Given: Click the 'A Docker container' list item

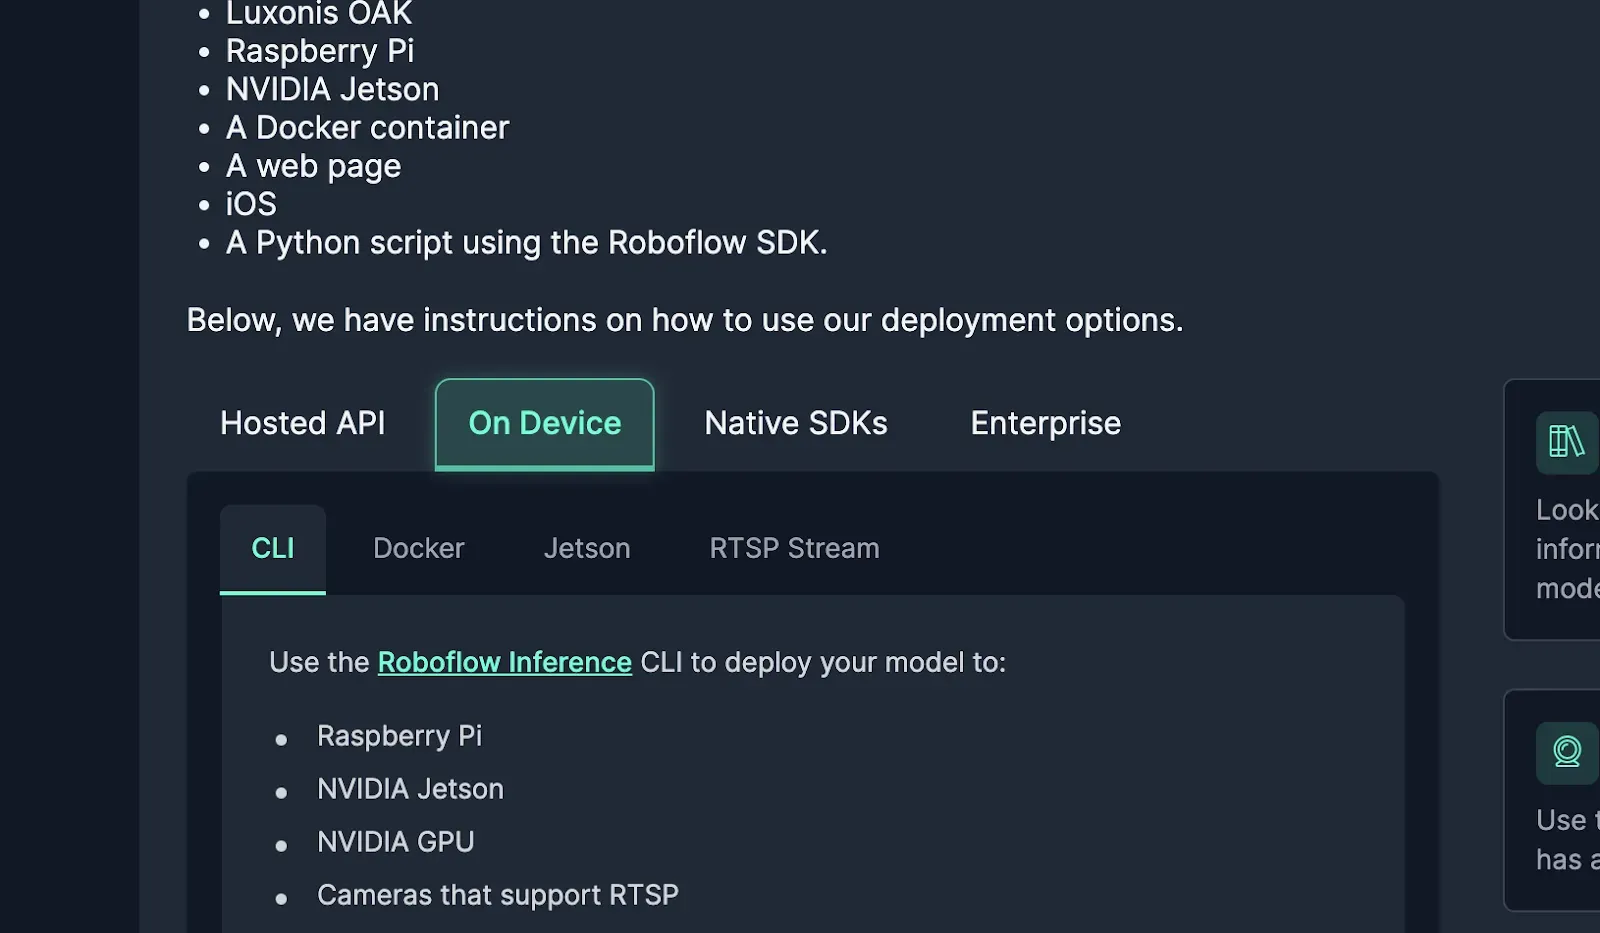Looking at the screenshot, I should (x=367, y=128).
